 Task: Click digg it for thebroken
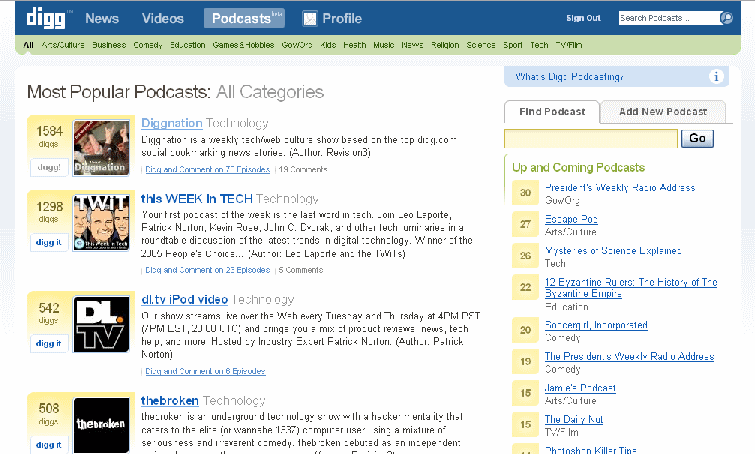pos(49,444)
